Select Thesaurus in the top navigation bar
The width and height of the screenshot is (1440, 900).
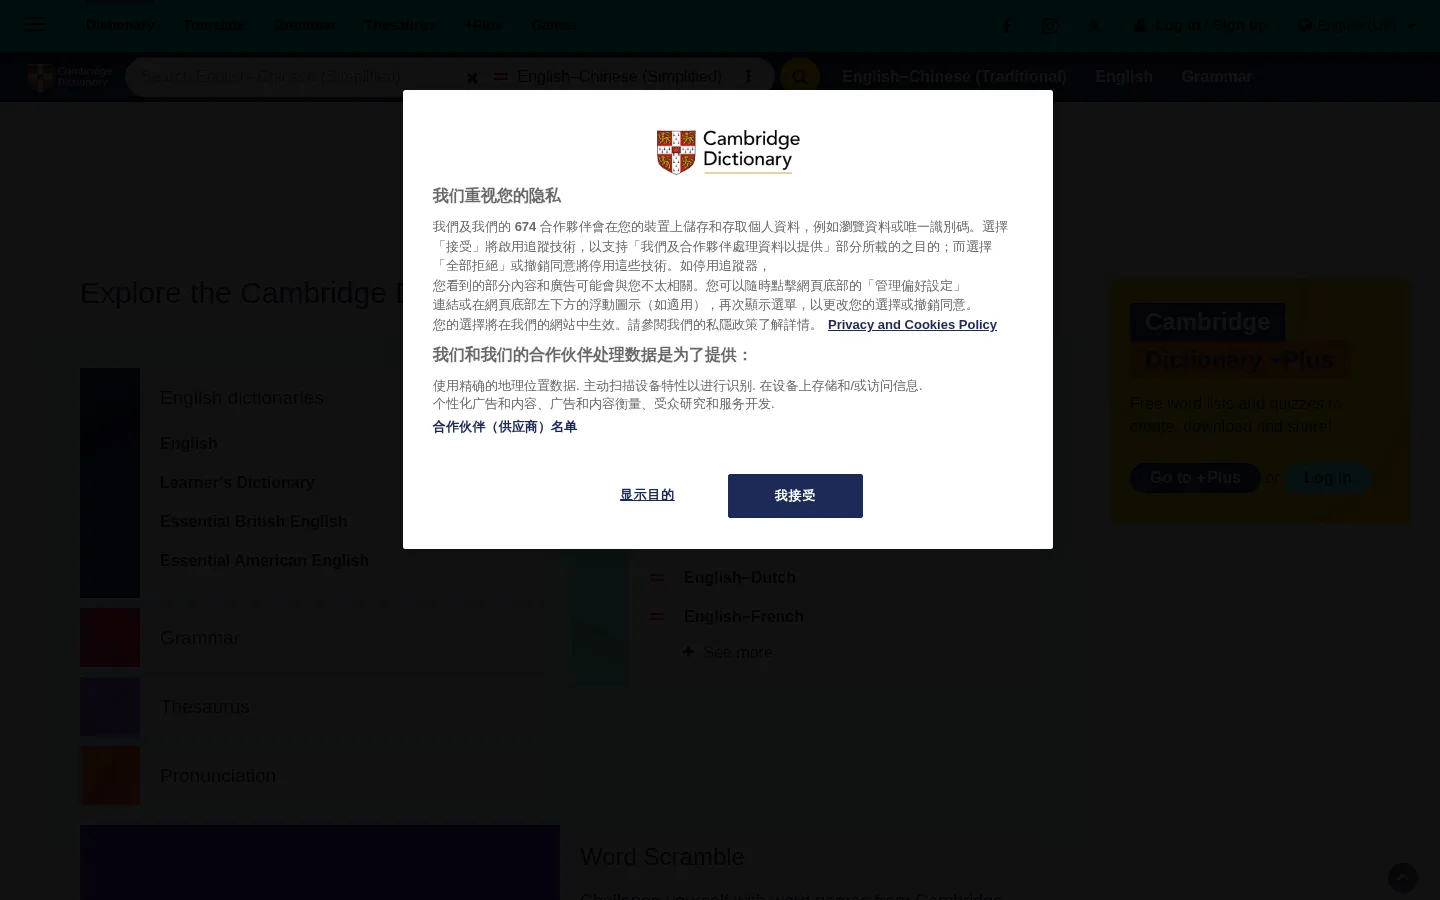tap(400, 25)
